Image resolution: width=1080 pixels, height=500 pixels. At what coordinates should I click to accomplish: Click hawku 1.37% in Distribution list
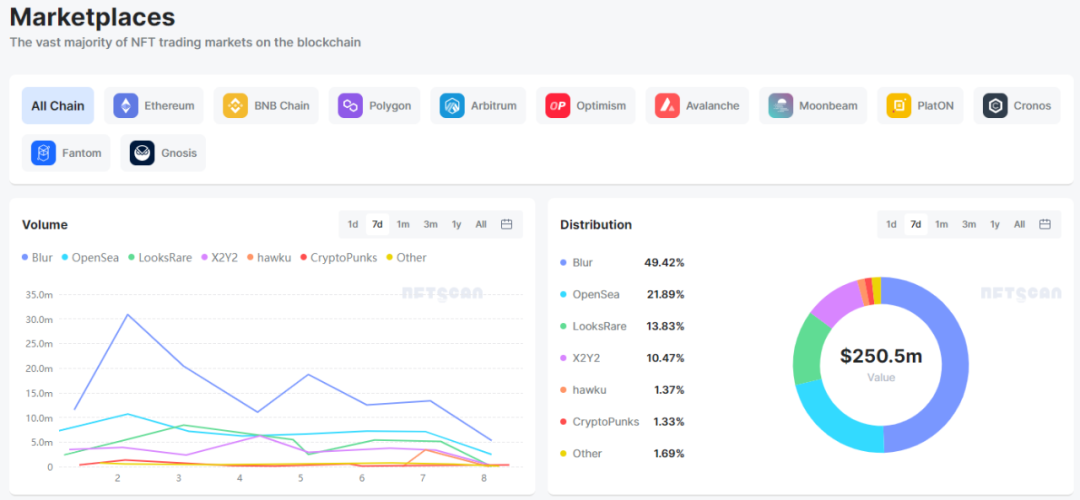point(622,390)
